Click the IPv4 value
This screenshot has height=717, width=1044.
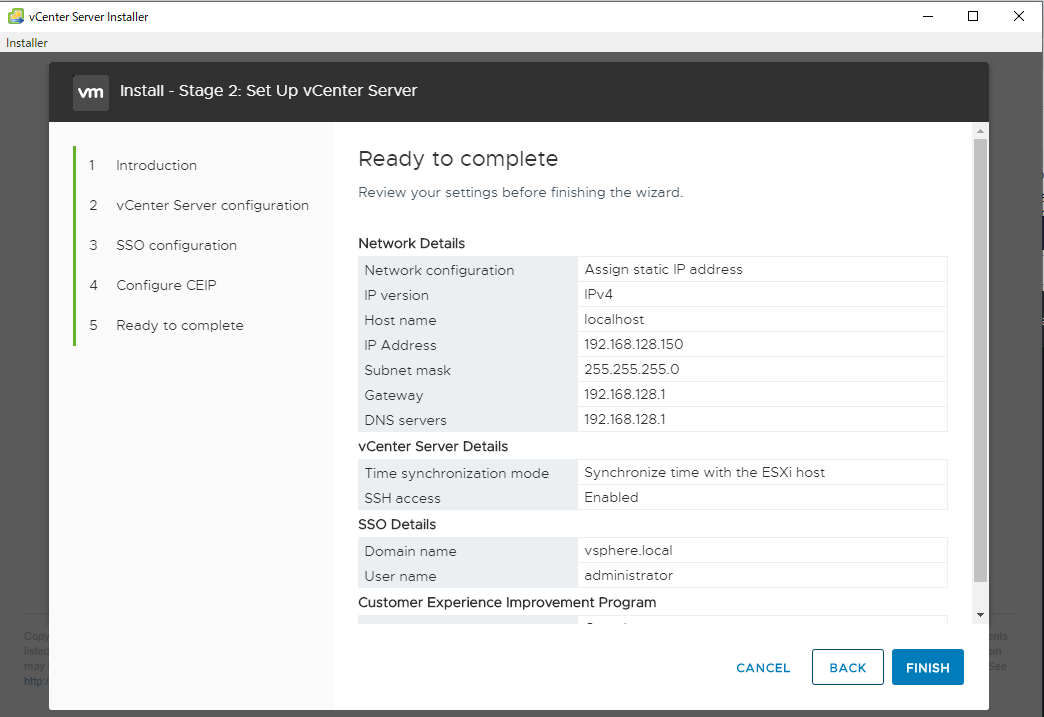click(598, 294)
